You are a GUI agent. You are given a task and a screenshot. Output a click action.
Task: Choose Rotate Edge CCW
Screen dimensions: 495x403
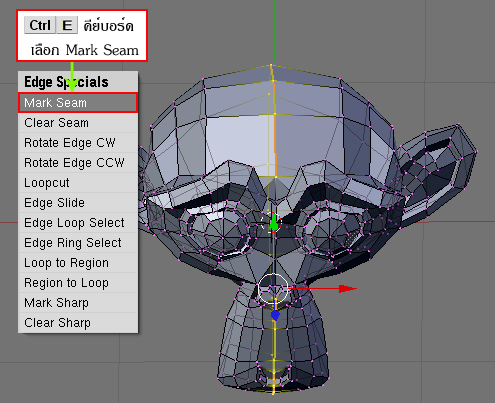click(78, 163)
